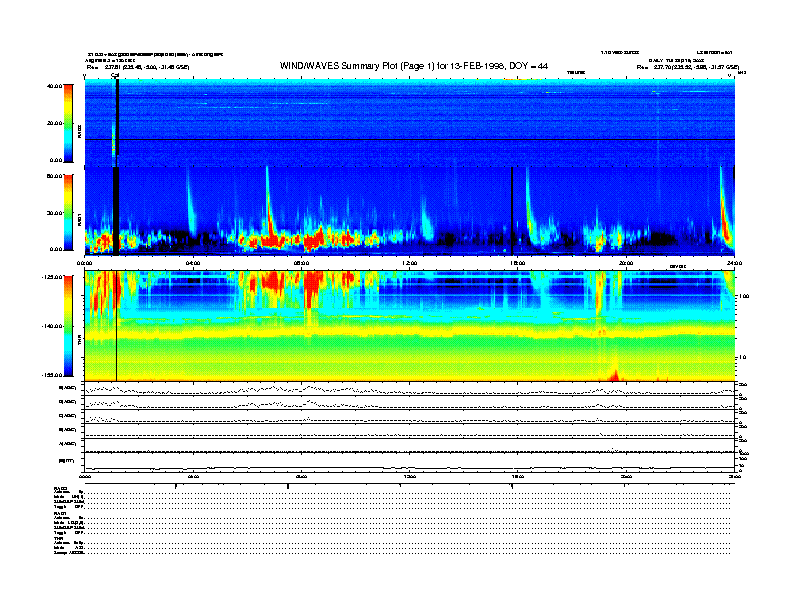The image size is (792, 612).
Task: Click the 12:00 tick under RAD1 spectrogram
Action: click(x=410, y=263)
